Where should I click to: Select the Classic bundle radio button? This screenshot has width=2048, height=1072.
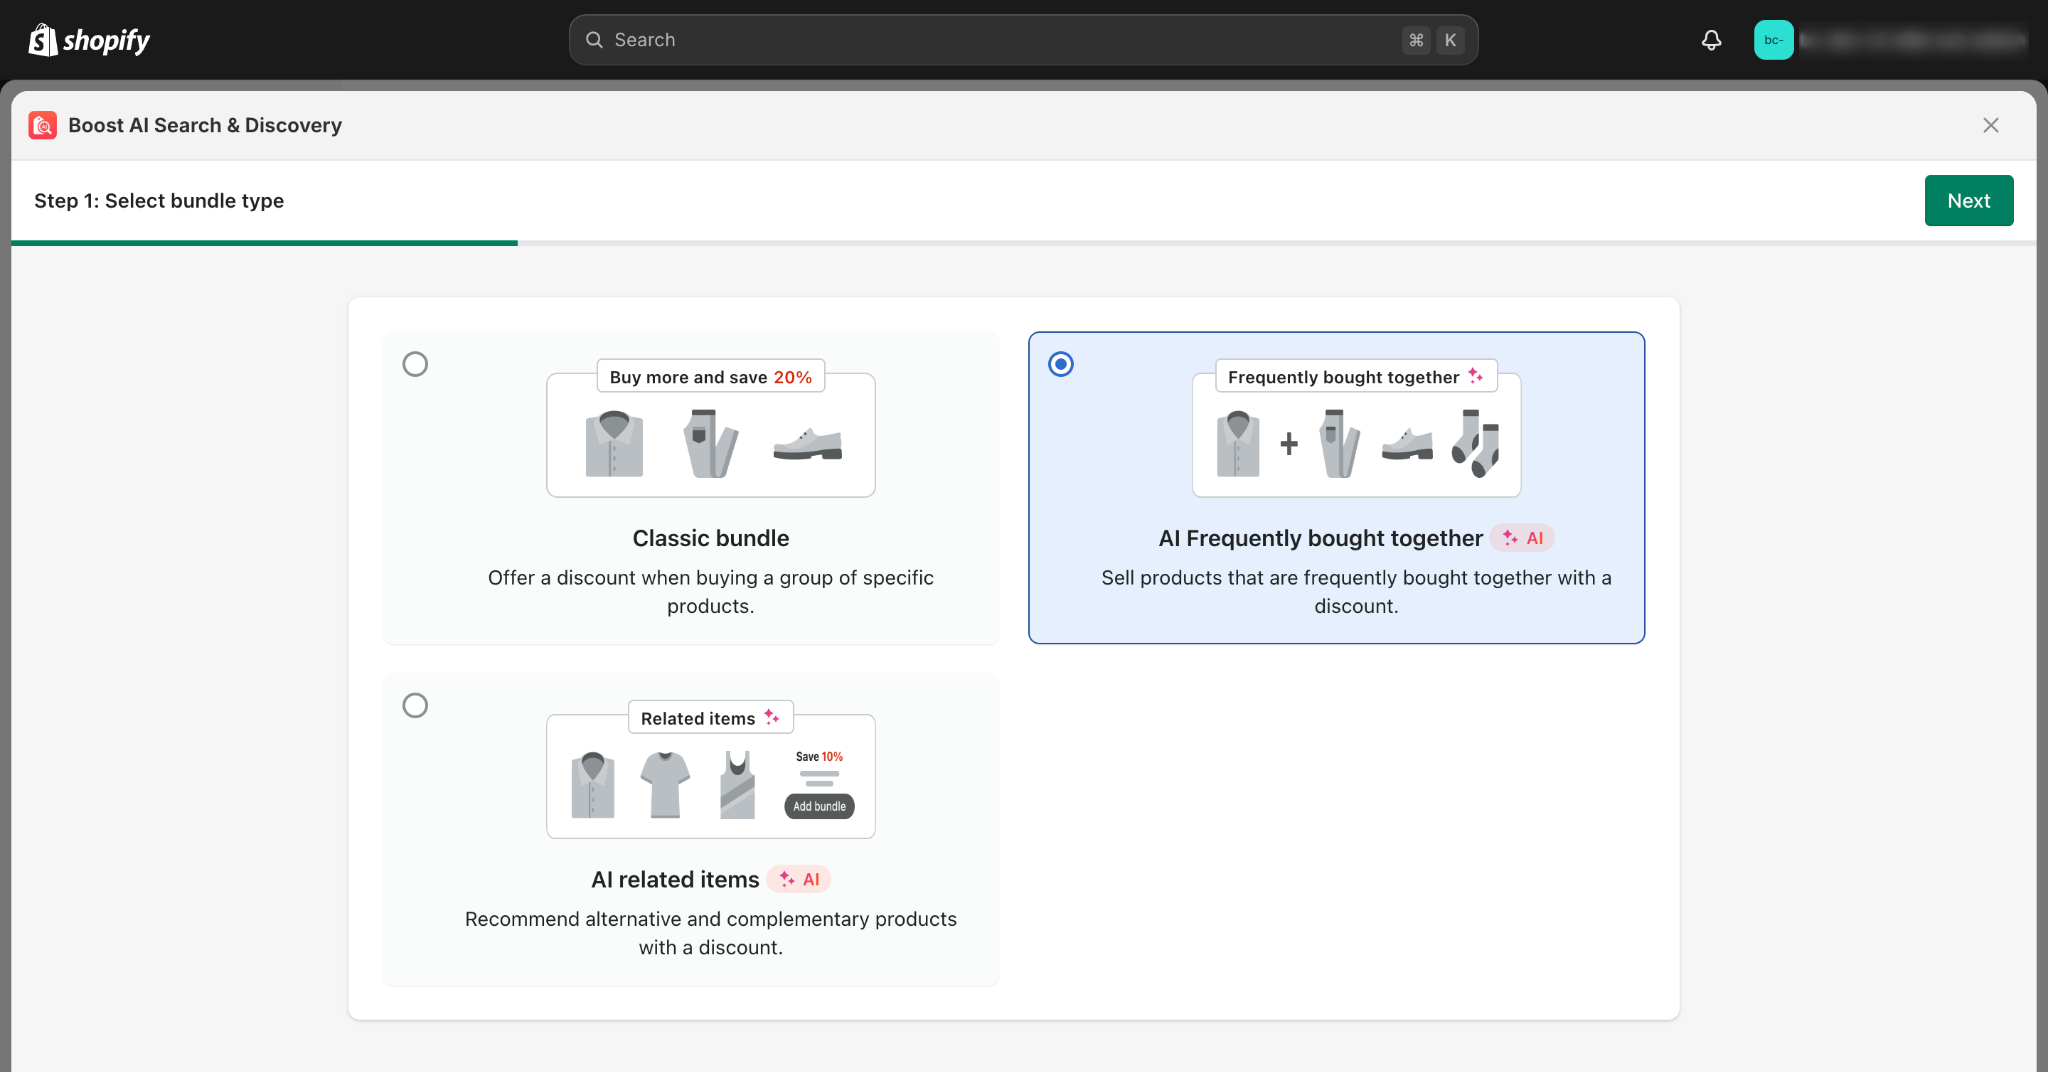point(415,364)
